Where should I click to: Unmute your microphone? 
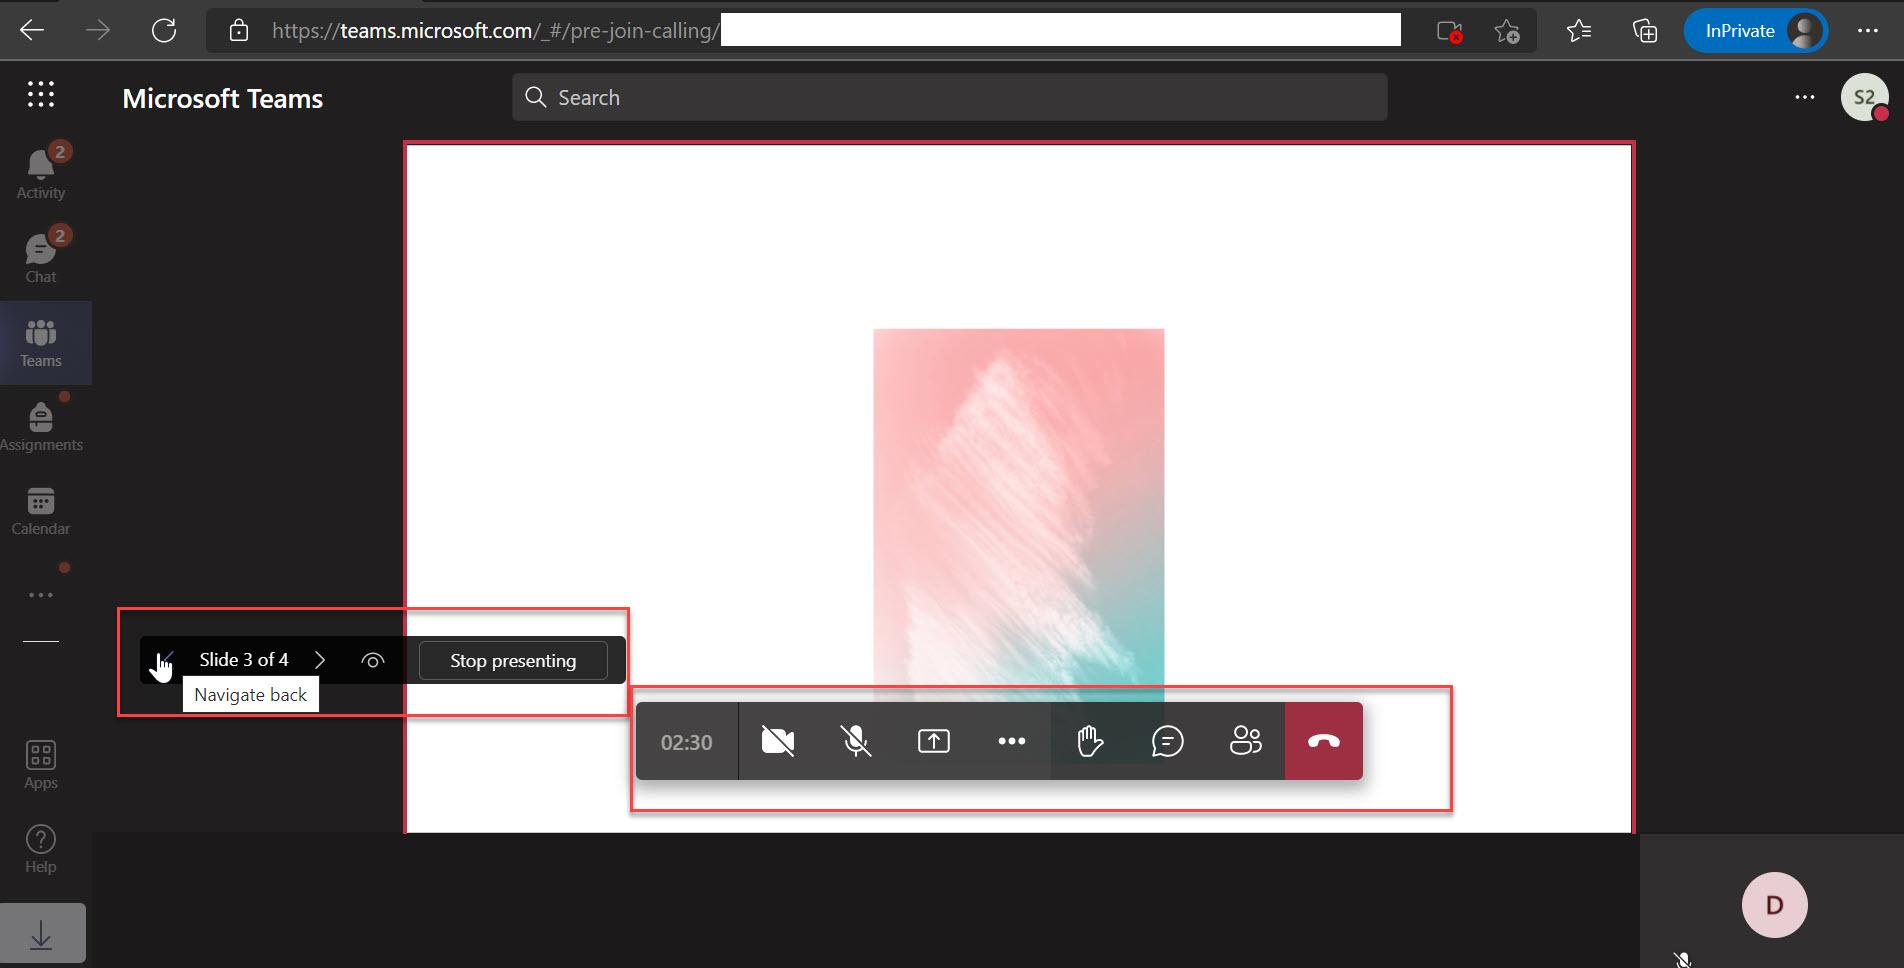tap(856, 741)
